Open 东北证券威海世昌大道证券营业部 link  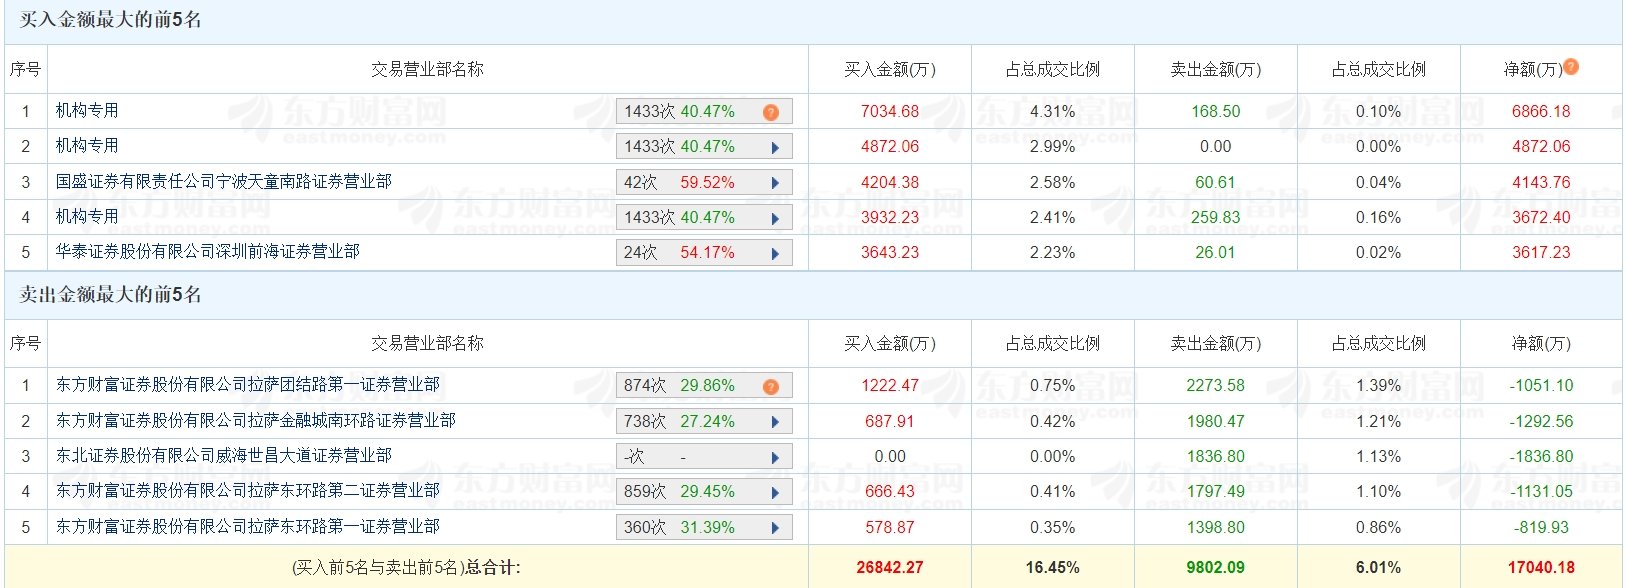tap(224, 456)
